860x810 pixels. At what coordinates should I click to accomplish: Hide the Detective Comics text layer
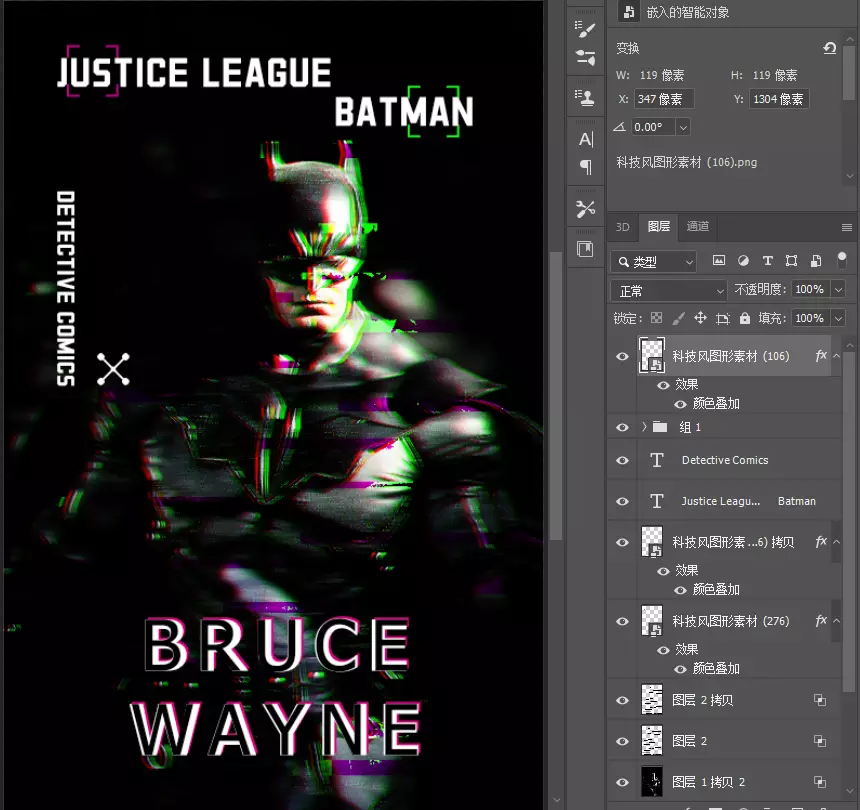click(x=622, y=460)
